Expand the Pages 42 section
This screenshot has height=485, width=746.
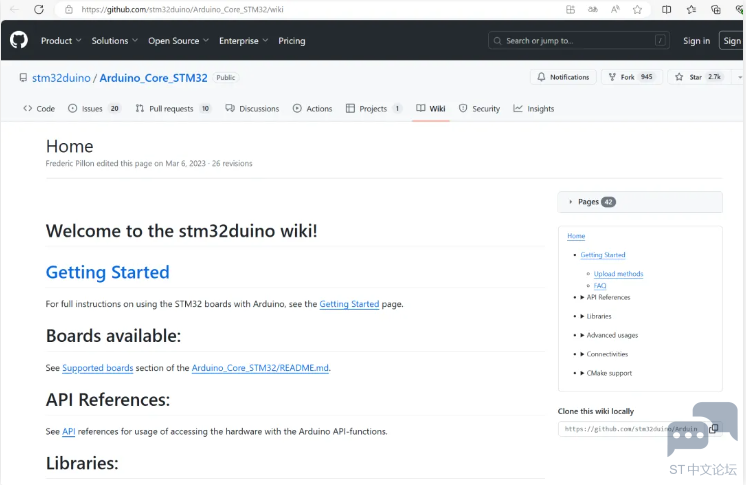640,202
